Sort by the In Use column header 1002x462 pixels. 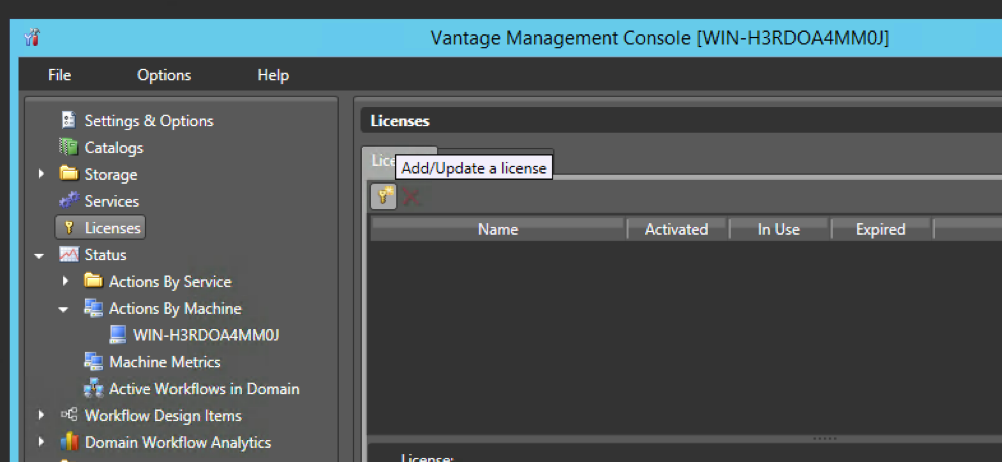[779, 229]
